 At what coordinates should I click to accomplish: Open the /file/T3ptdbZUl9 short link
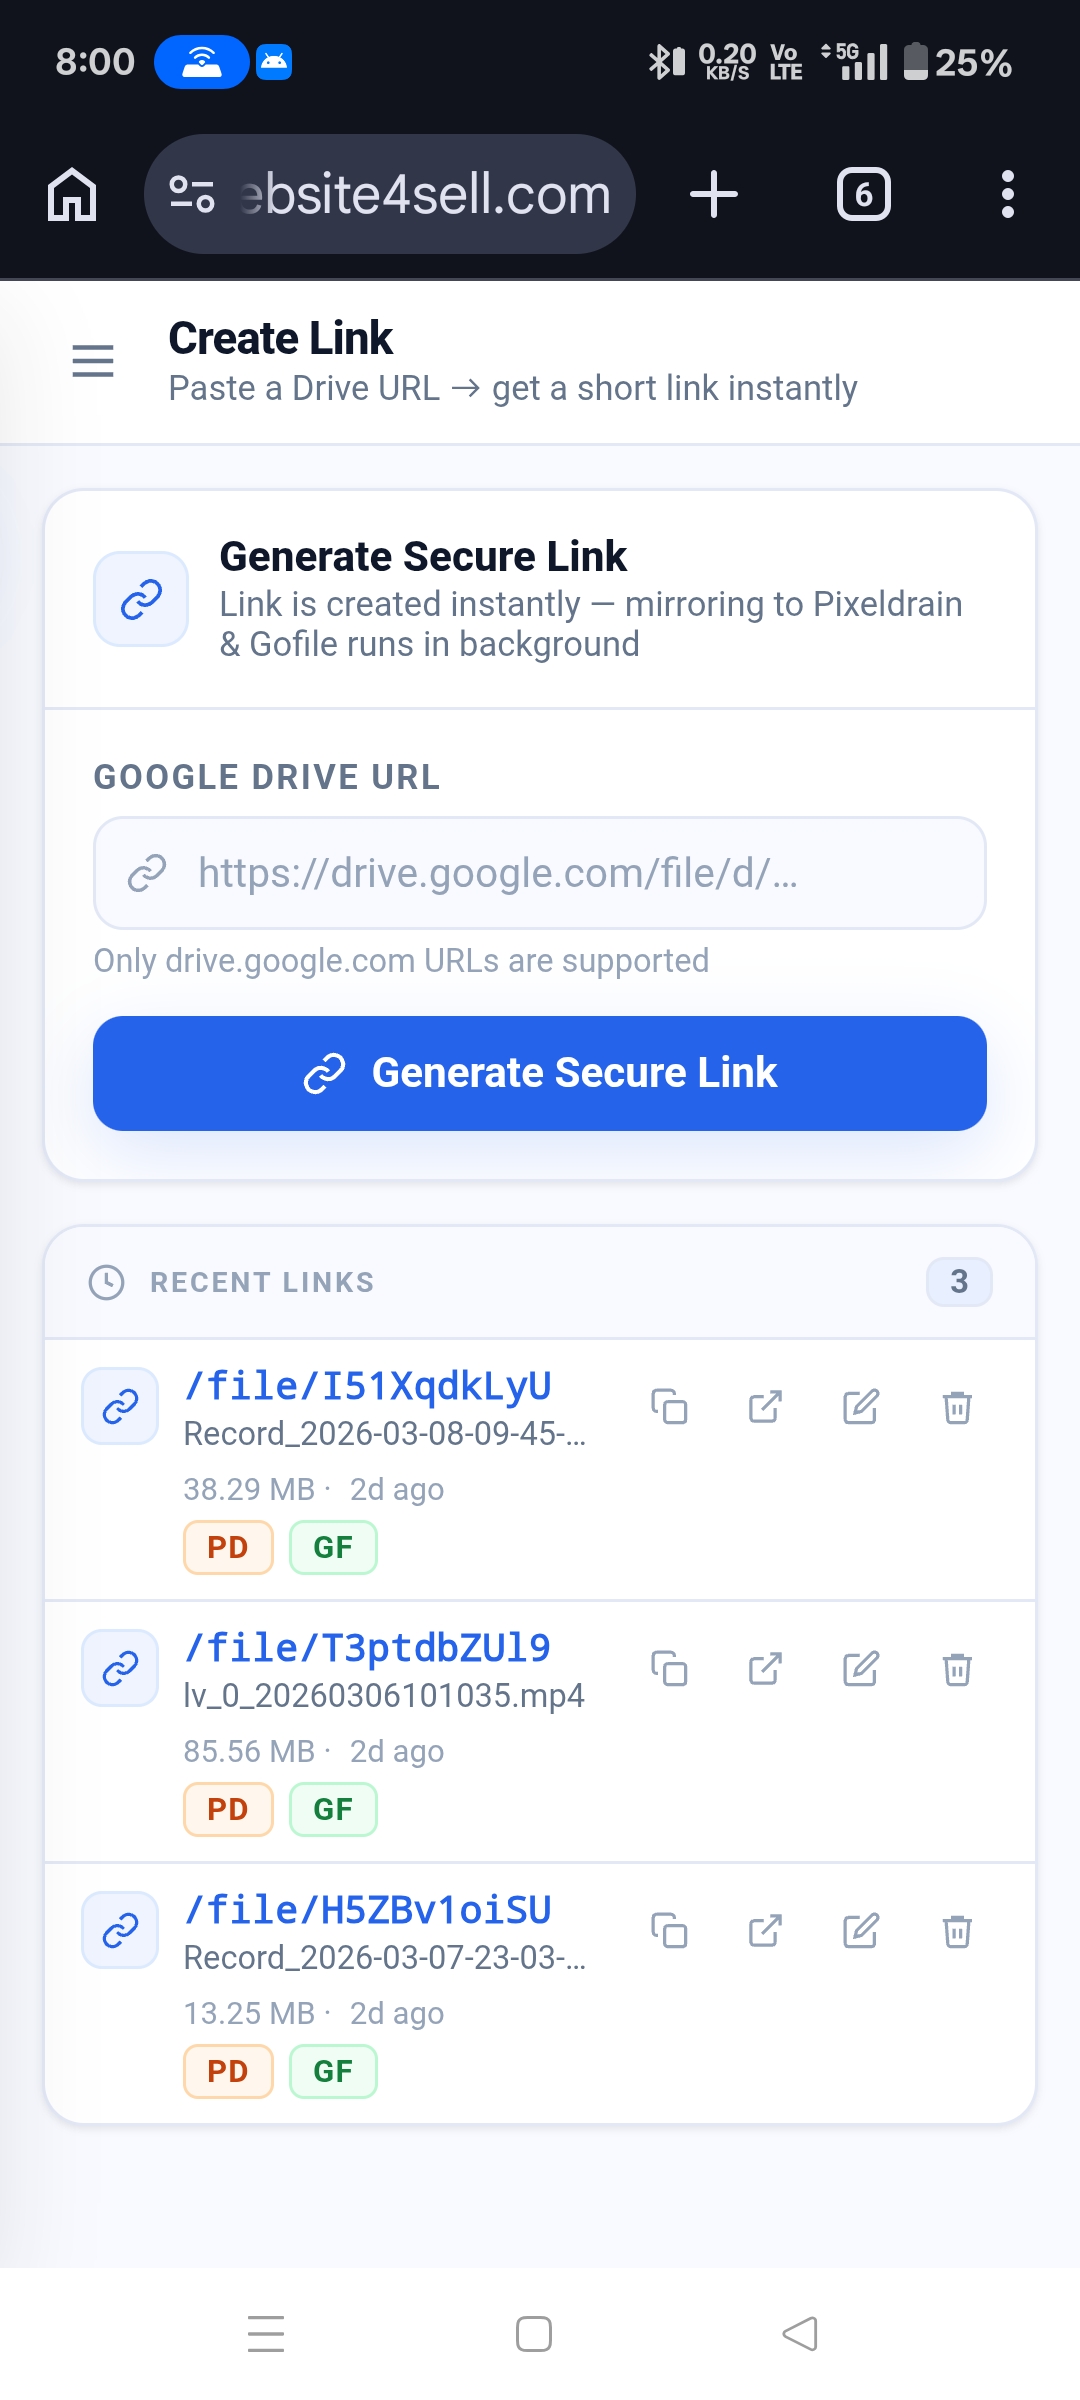click(369, 1646)
